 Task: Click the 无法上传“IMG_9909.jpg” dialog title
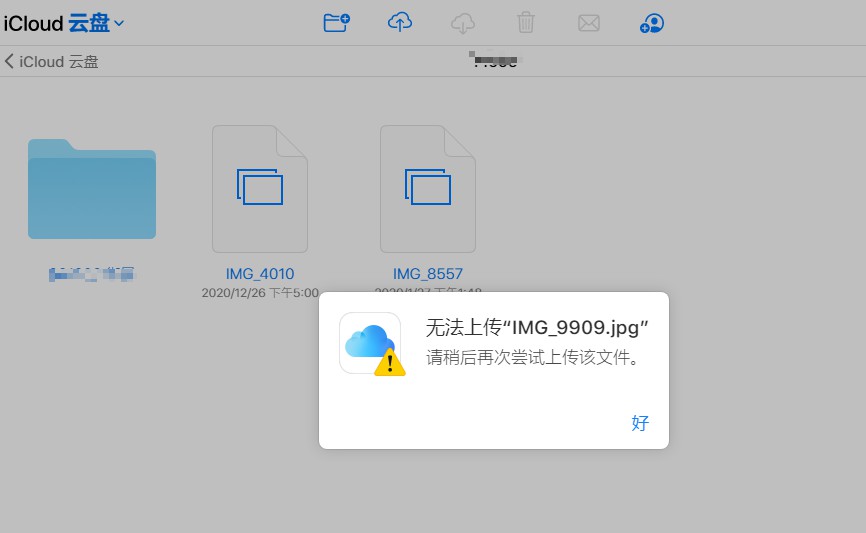[x=537, y=328]
